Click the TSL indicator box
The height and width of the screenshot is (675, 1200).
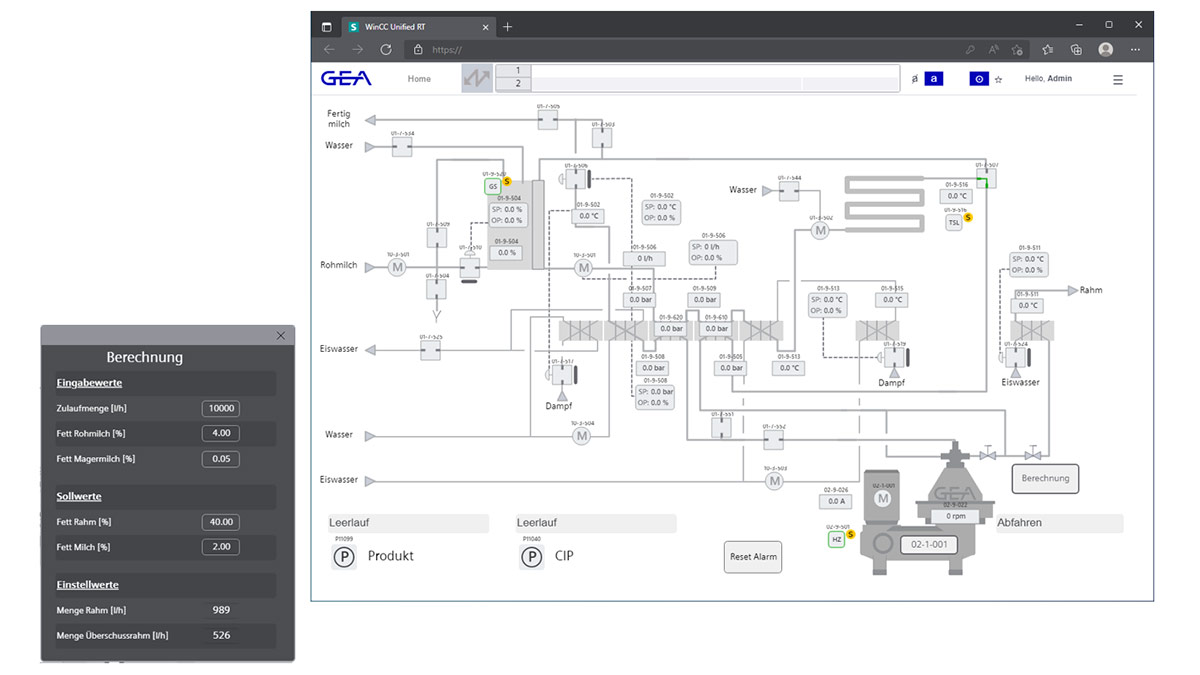[954, 223]
